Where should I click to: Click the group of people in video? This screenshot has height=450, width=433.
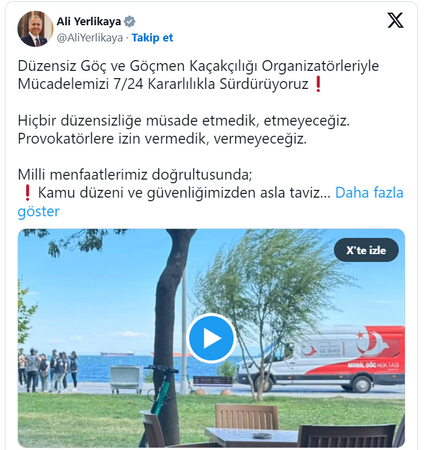tap(49, 370)
